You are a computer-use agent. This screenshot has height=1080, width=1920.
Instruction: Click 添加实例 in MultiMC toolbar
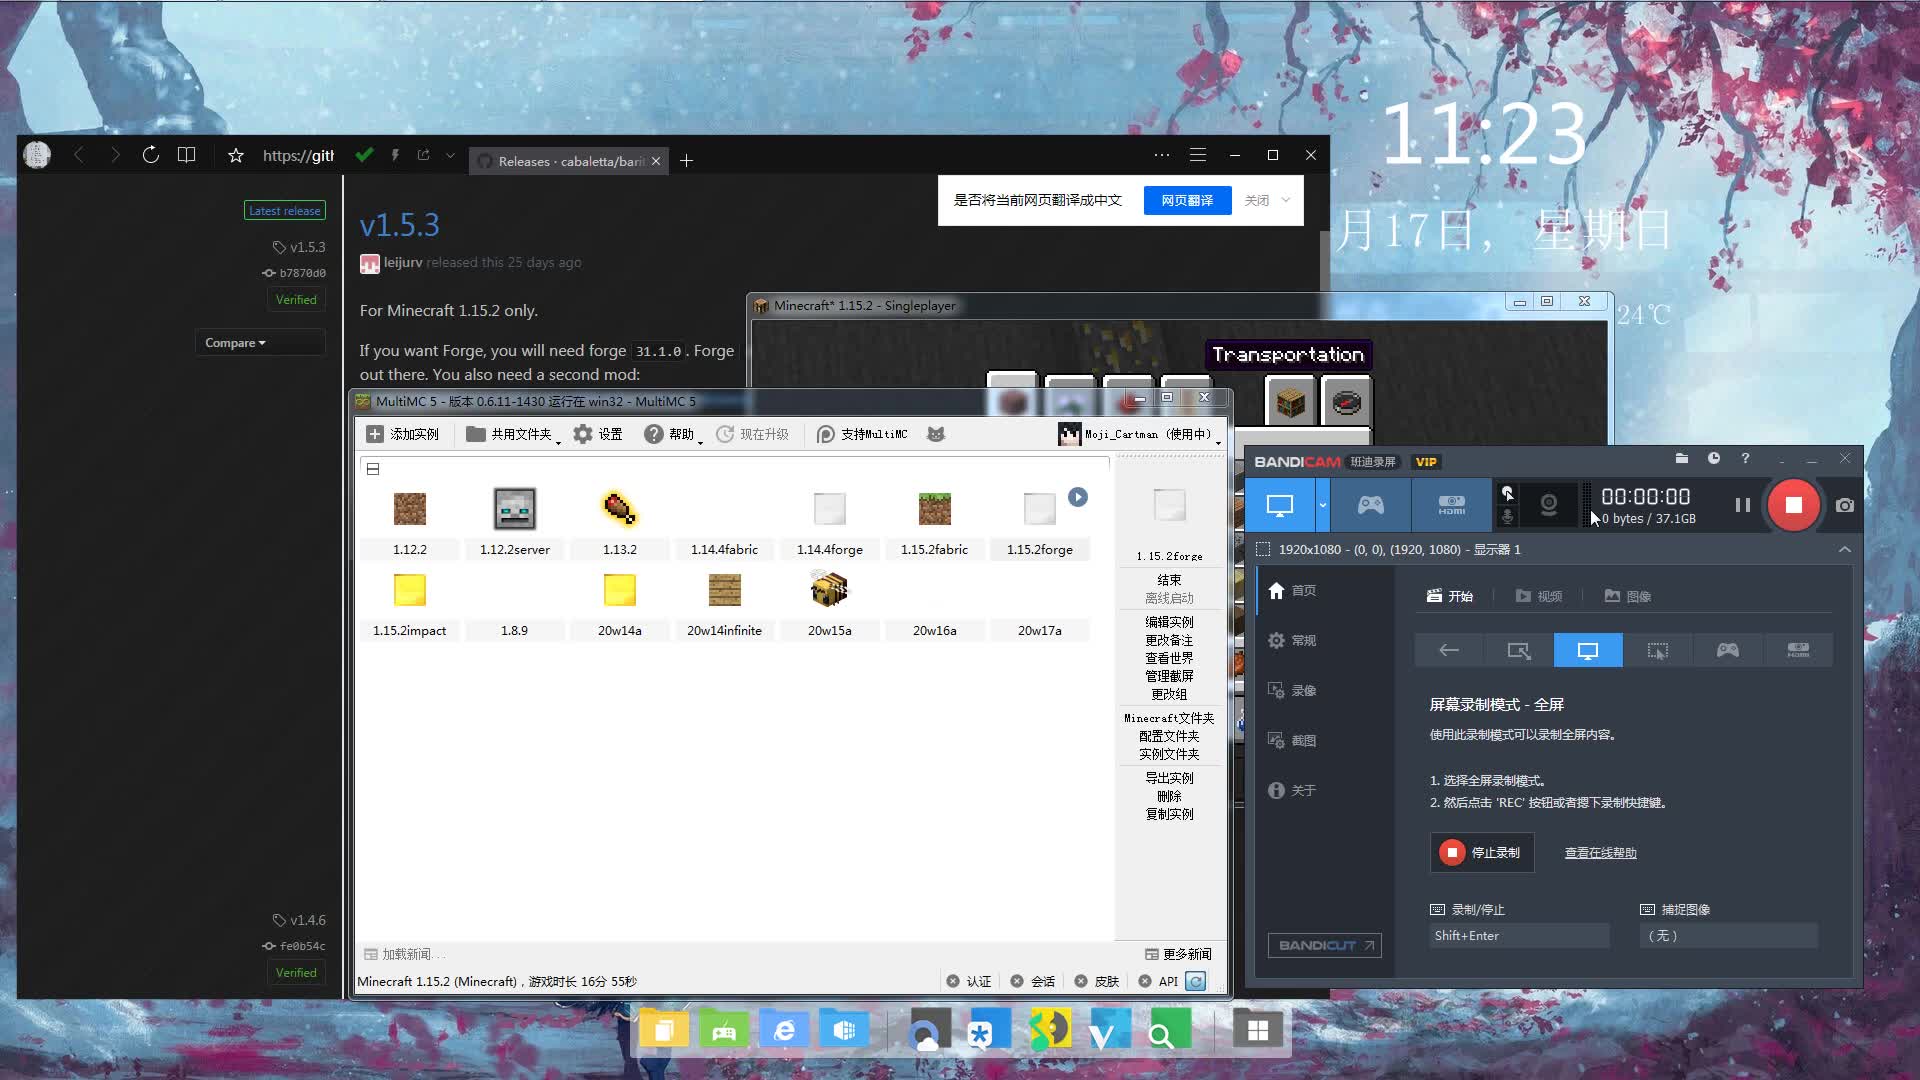(402, 434)
